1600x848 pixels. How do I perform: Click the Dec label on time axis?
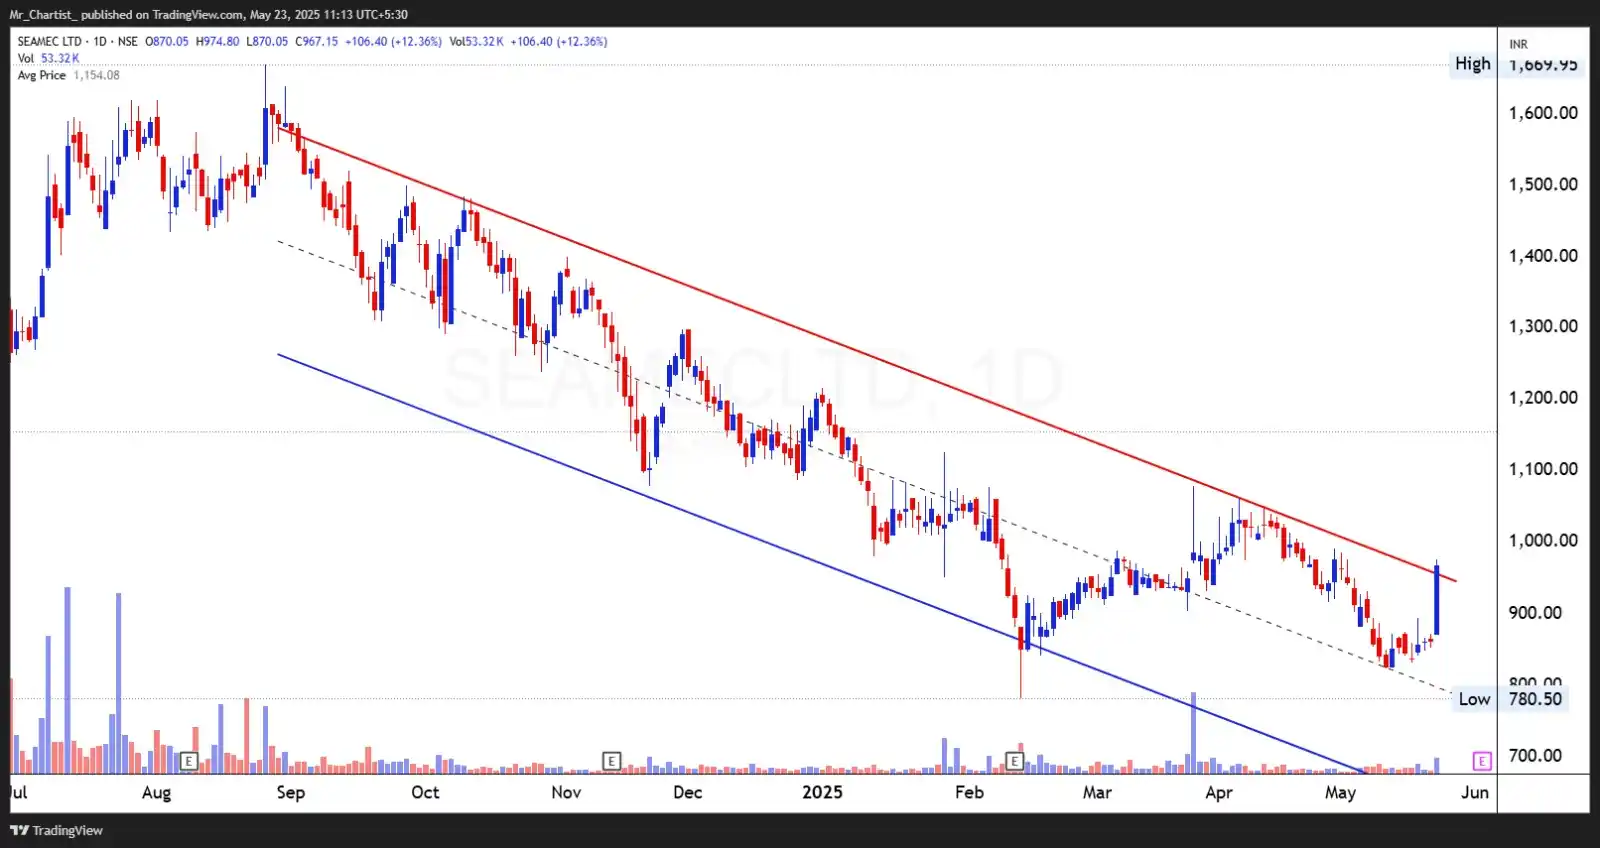tap(687, 793)
